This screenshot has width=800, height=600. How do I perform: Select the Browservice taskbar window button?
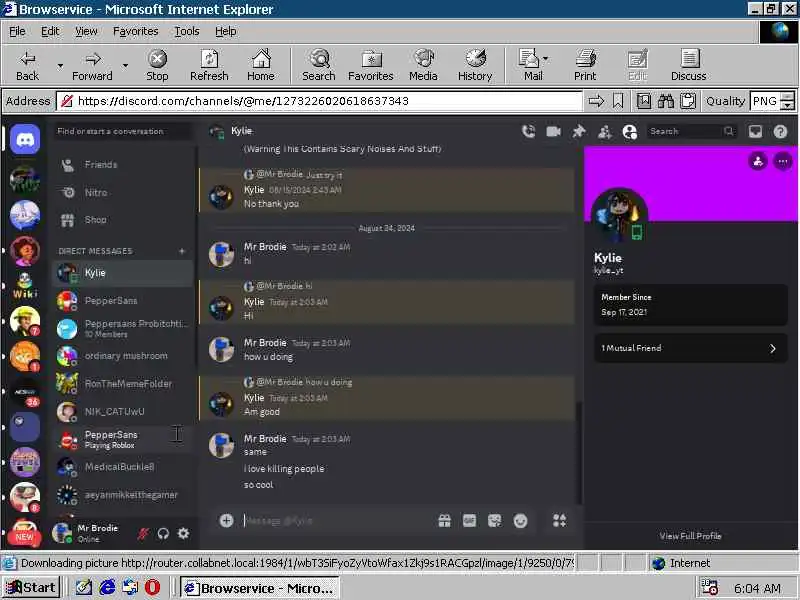point(260,588)
